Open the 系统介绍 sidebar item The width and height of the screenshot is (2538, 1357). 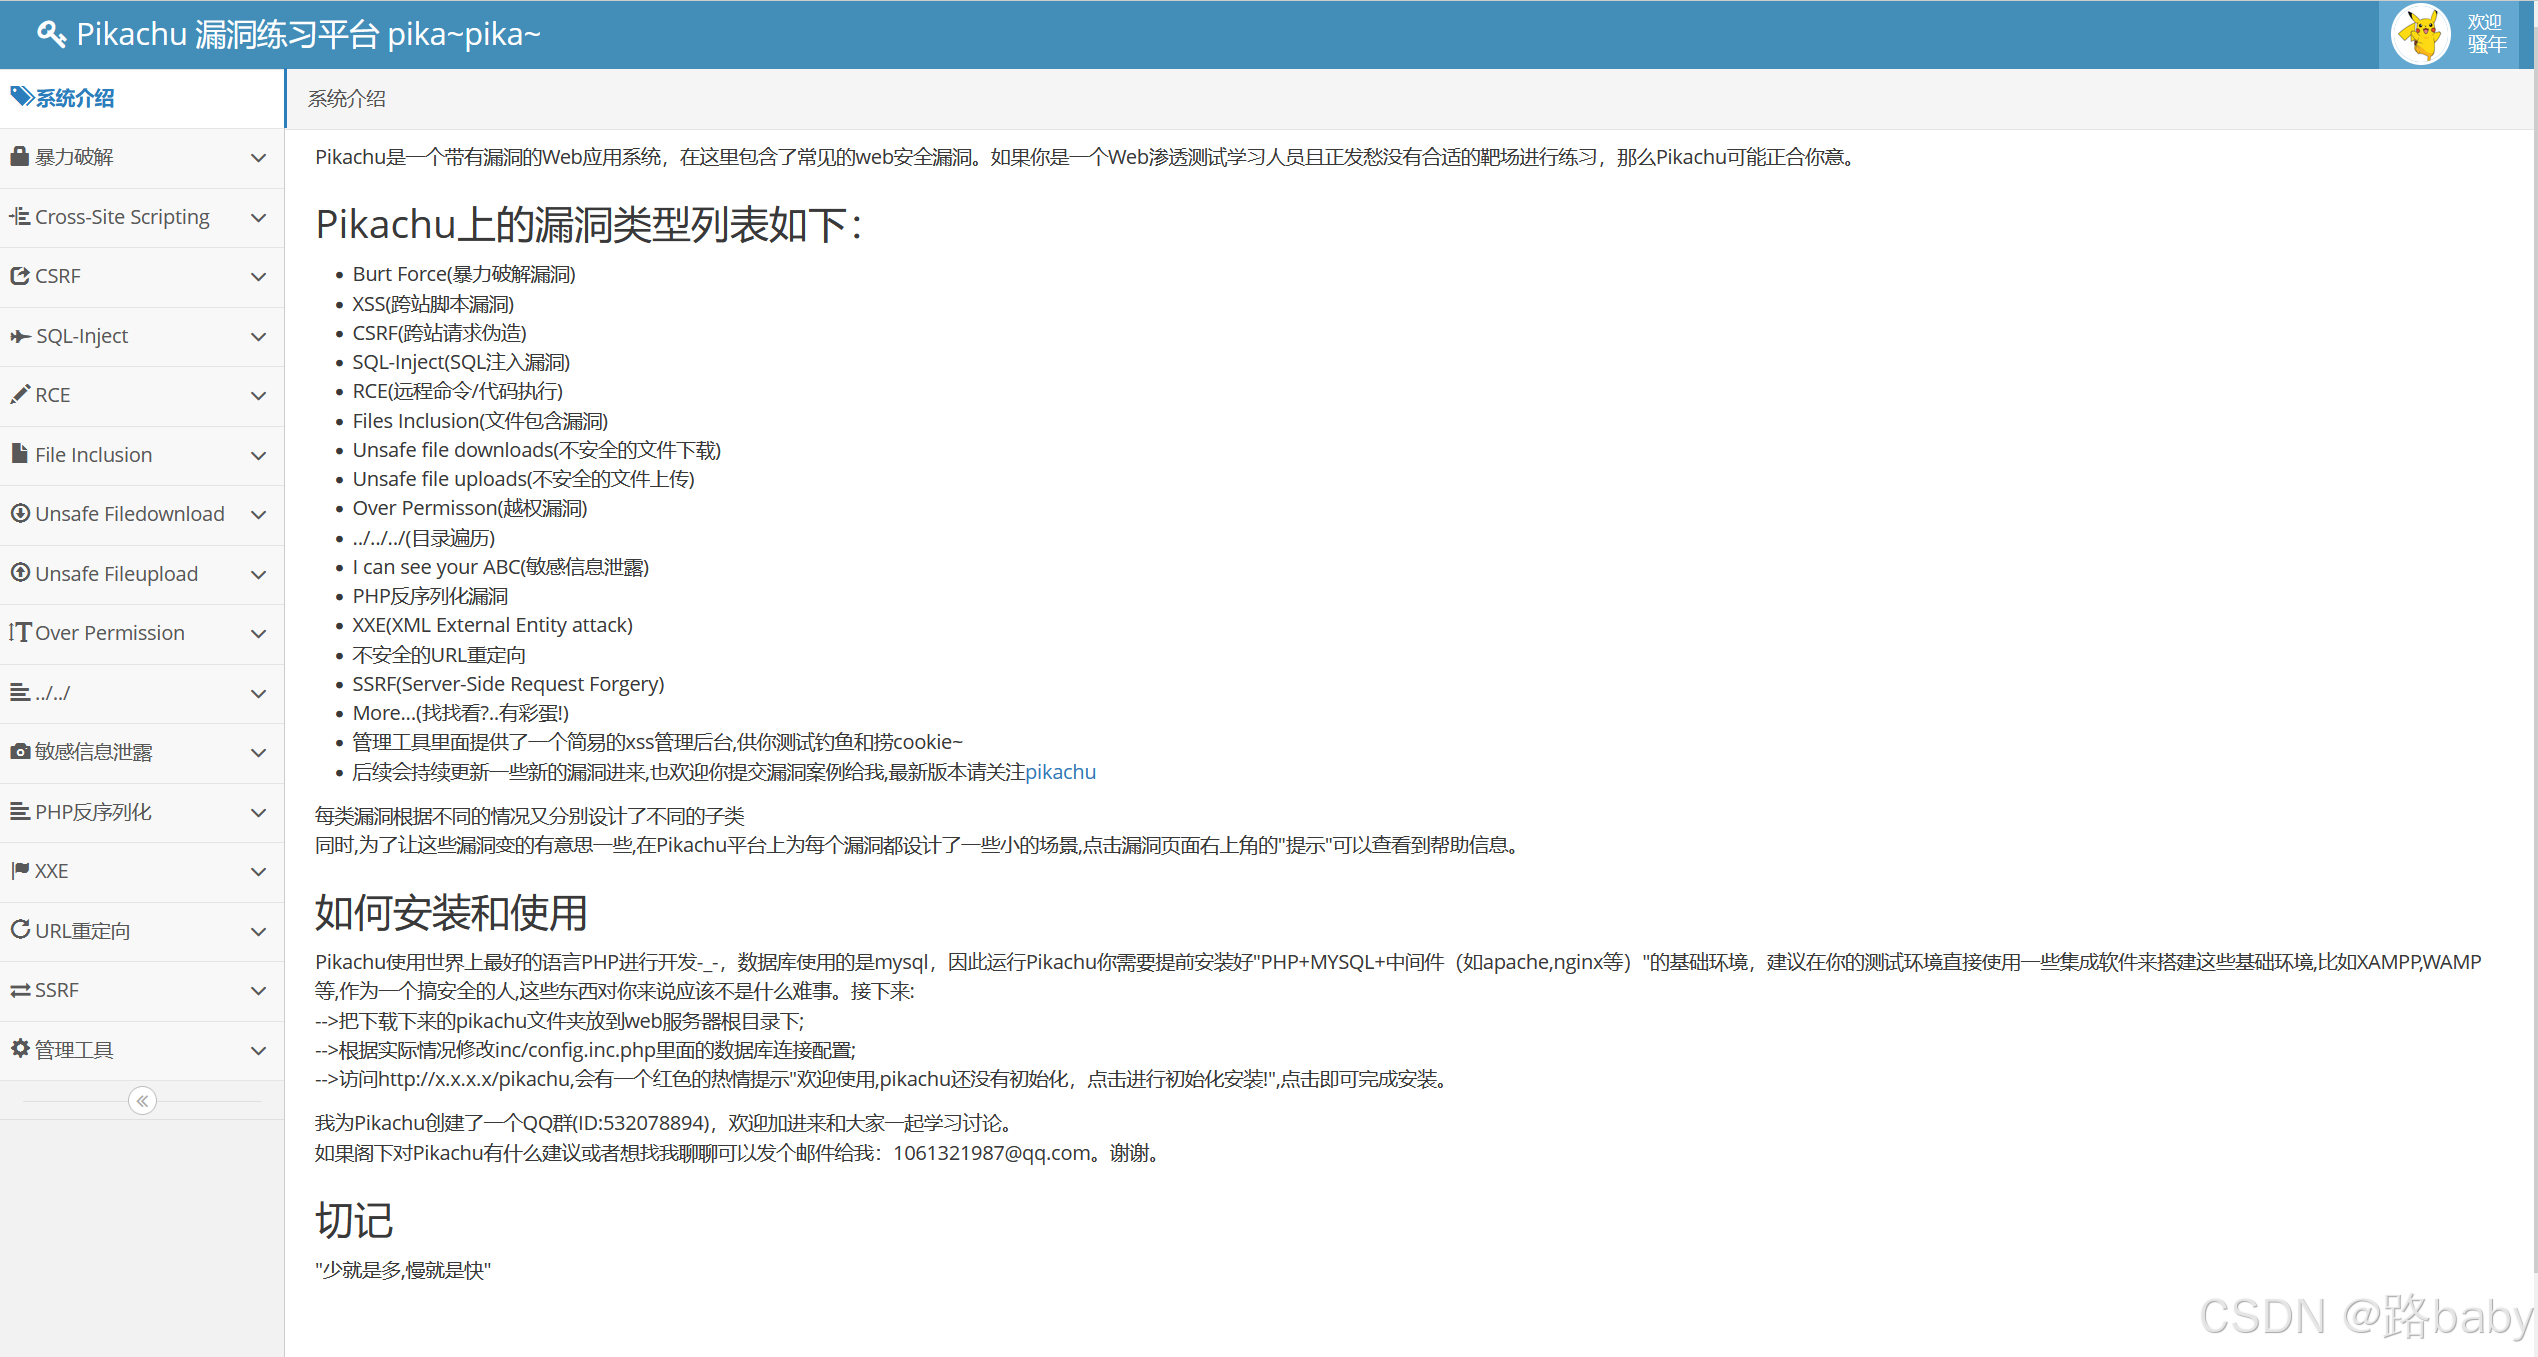[x=75, y=98]
